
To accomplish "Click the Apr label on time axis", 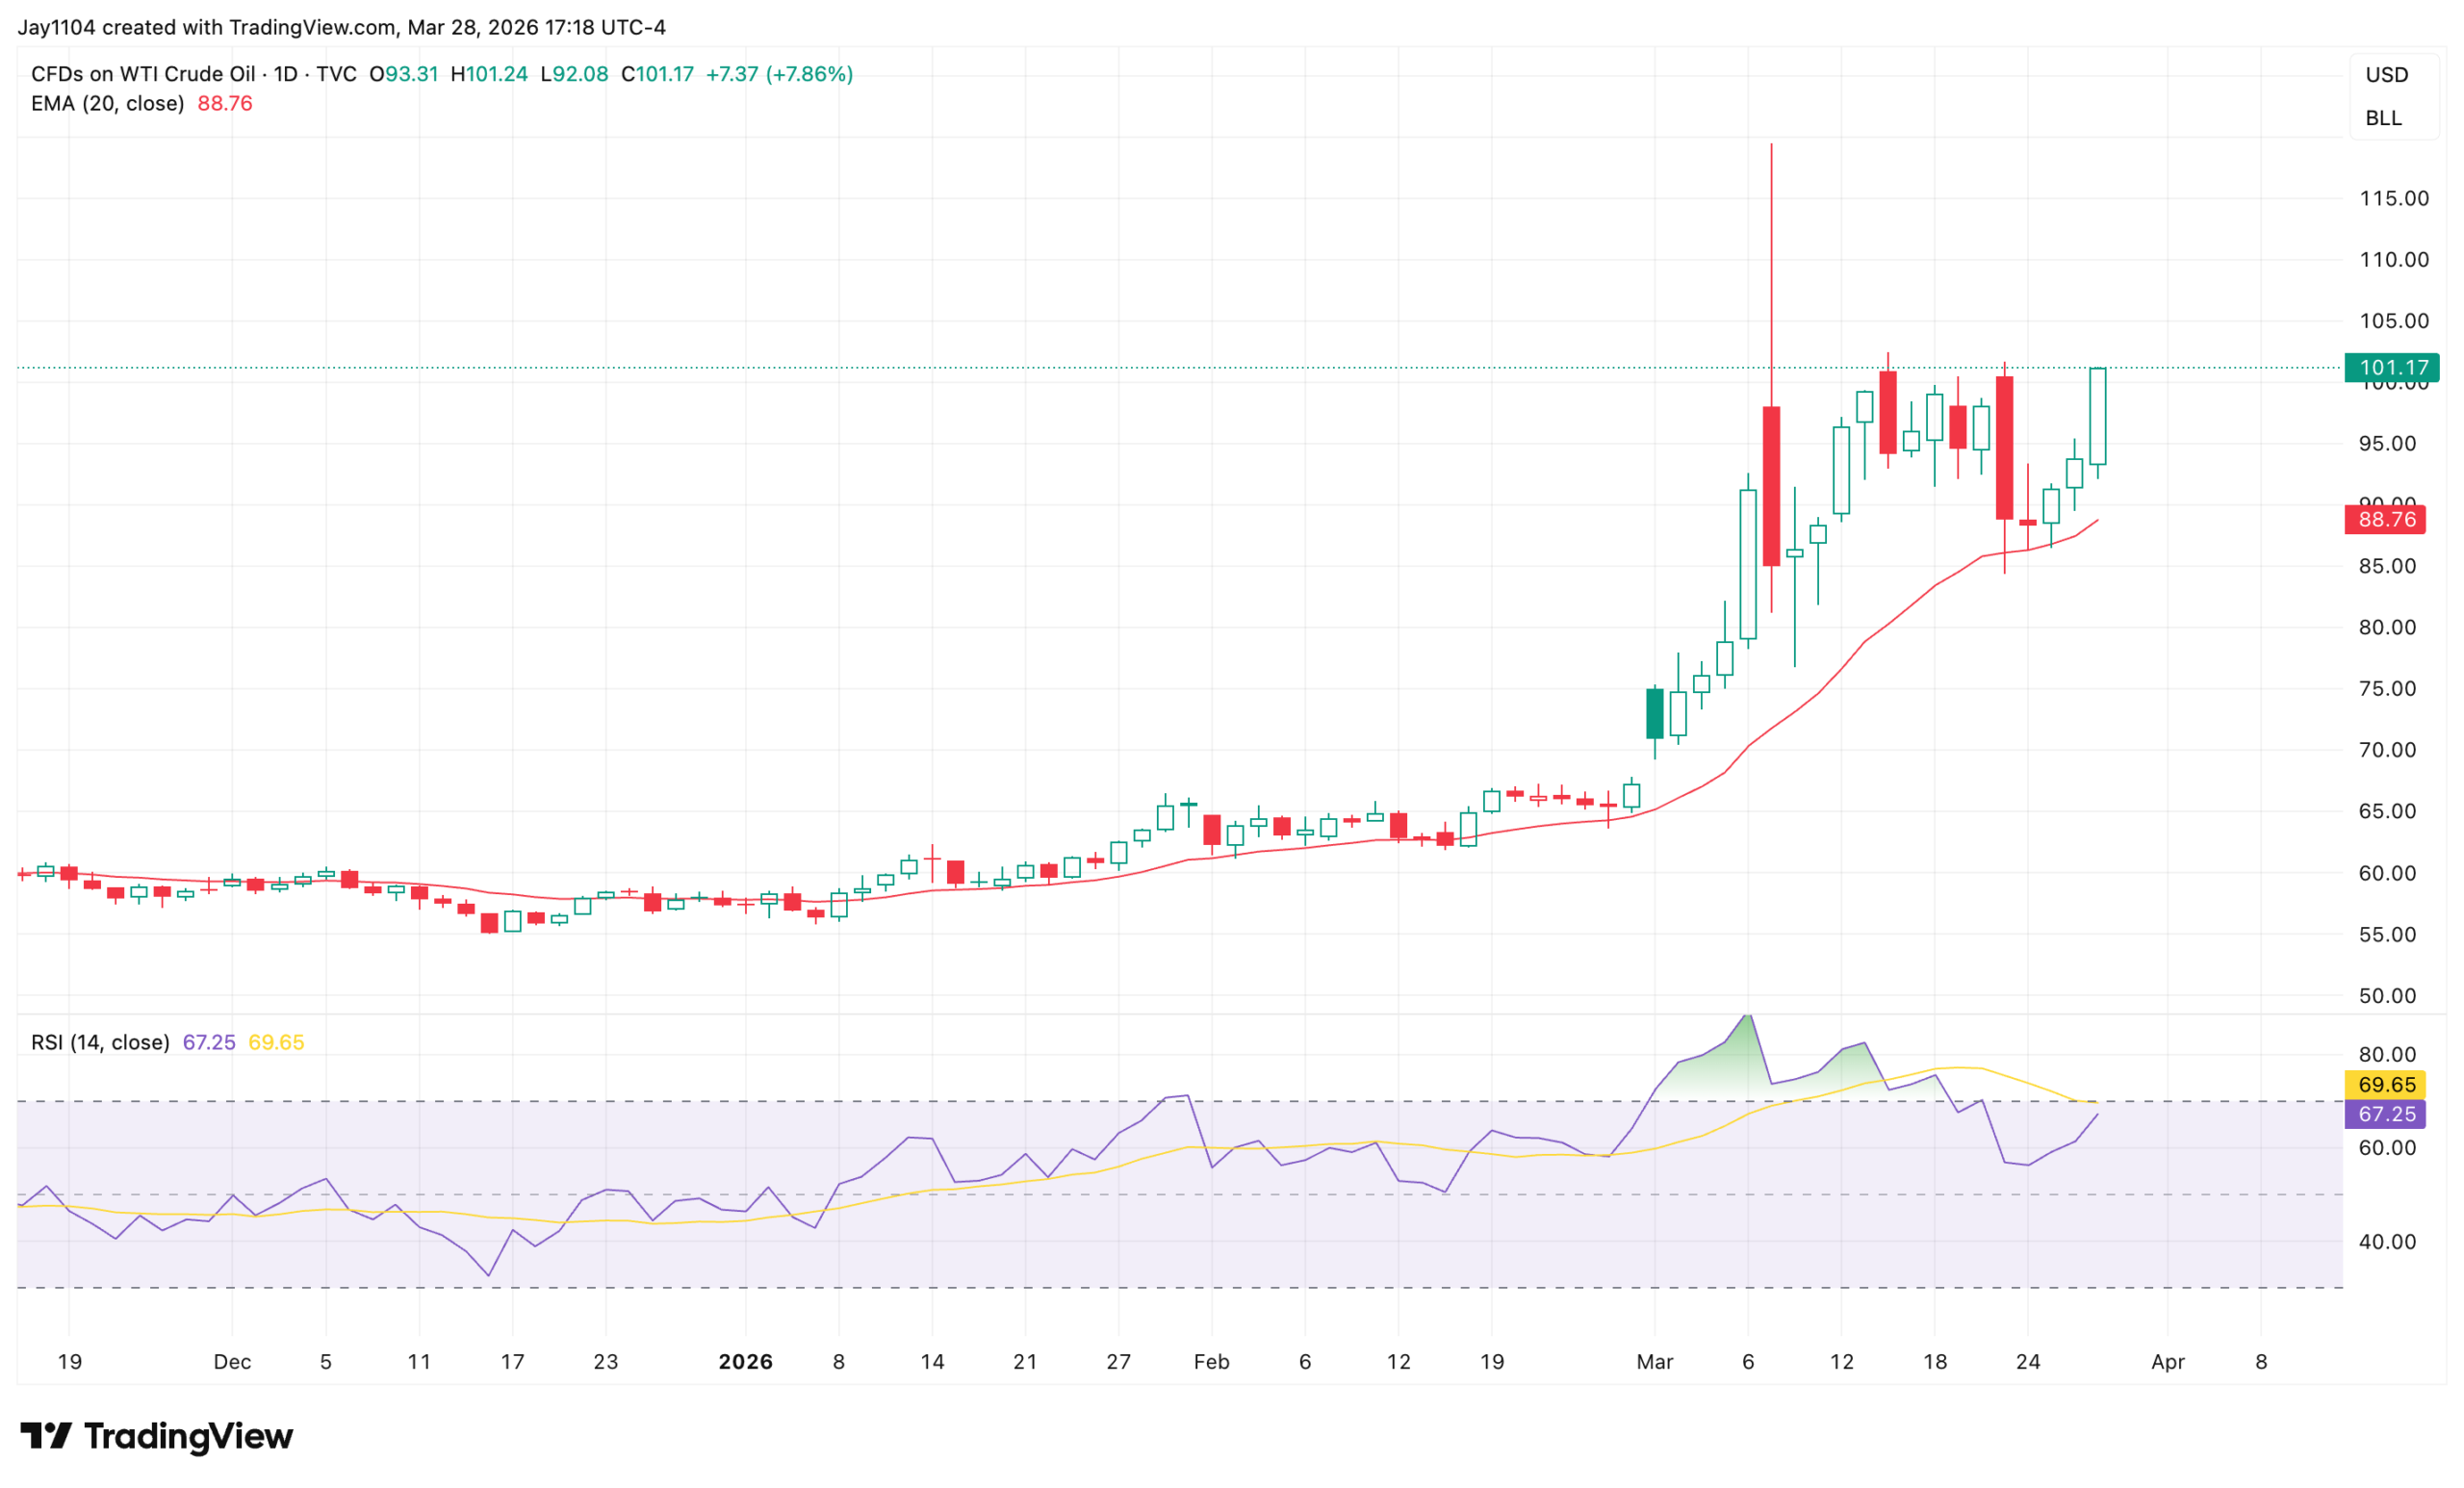I will tap(2167, 1362).
